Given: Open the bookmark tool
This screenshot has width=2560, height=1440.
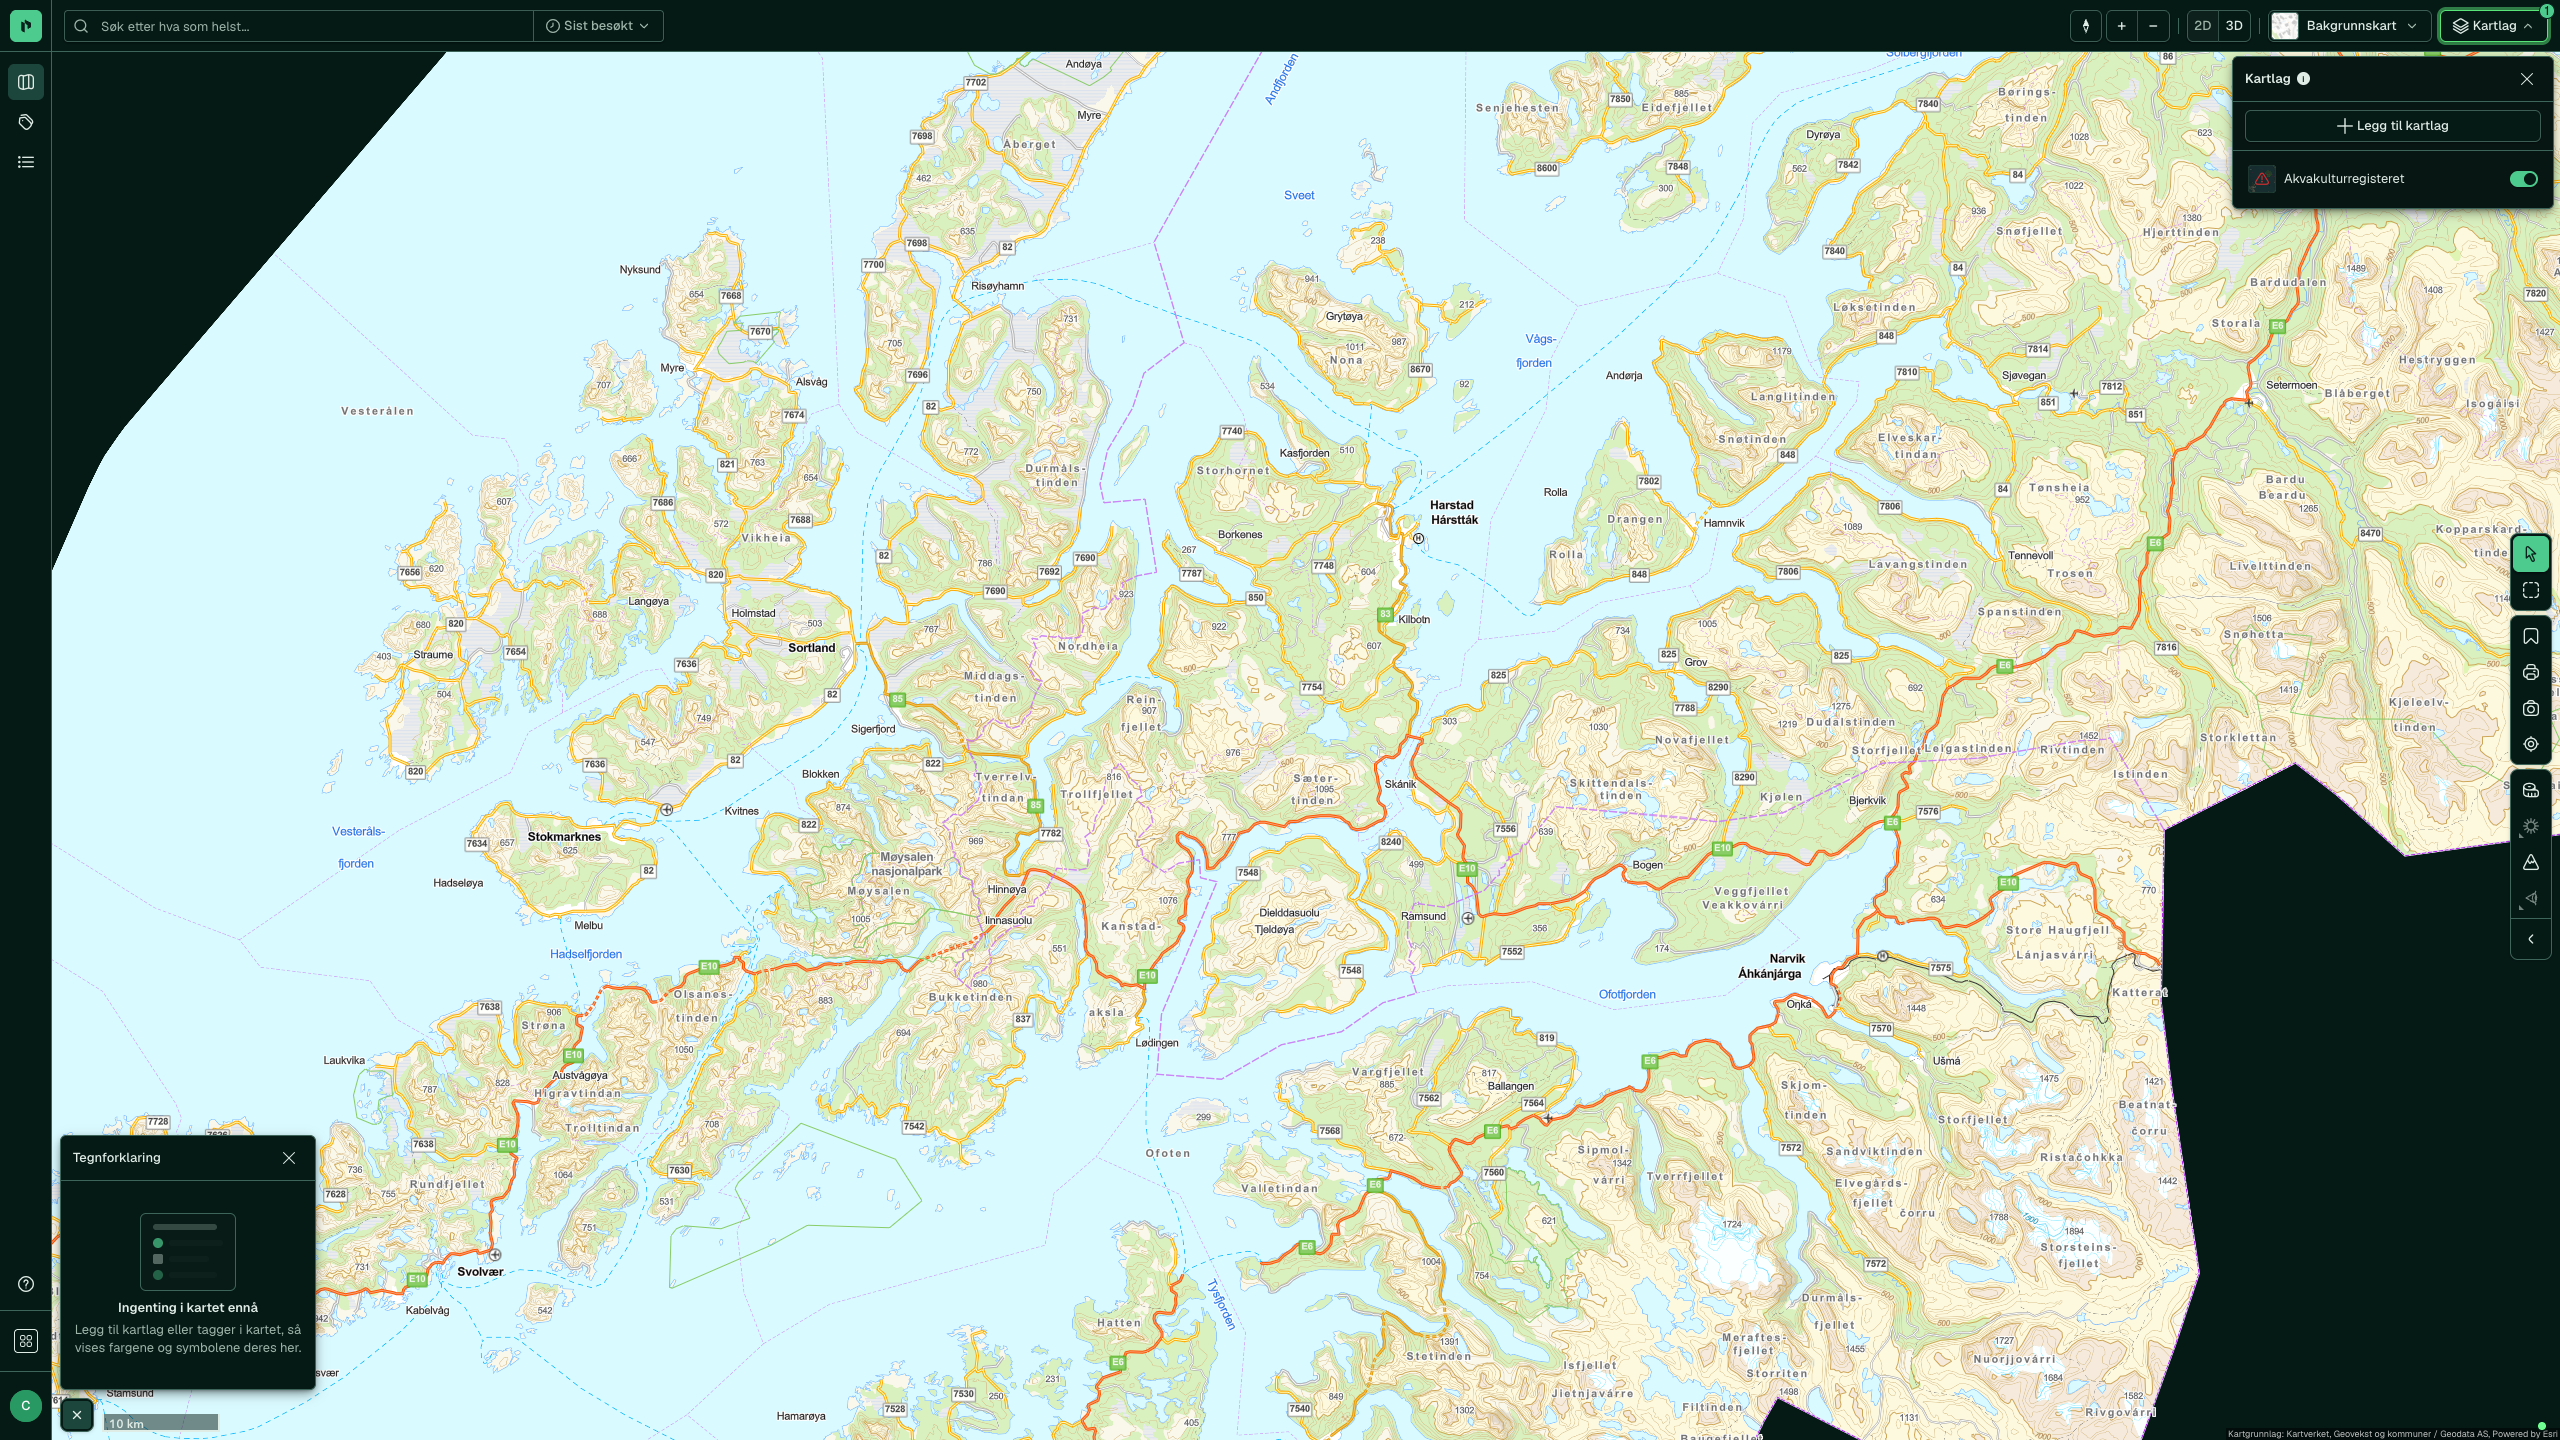Looking at the screenshot, I should 2531,637.
